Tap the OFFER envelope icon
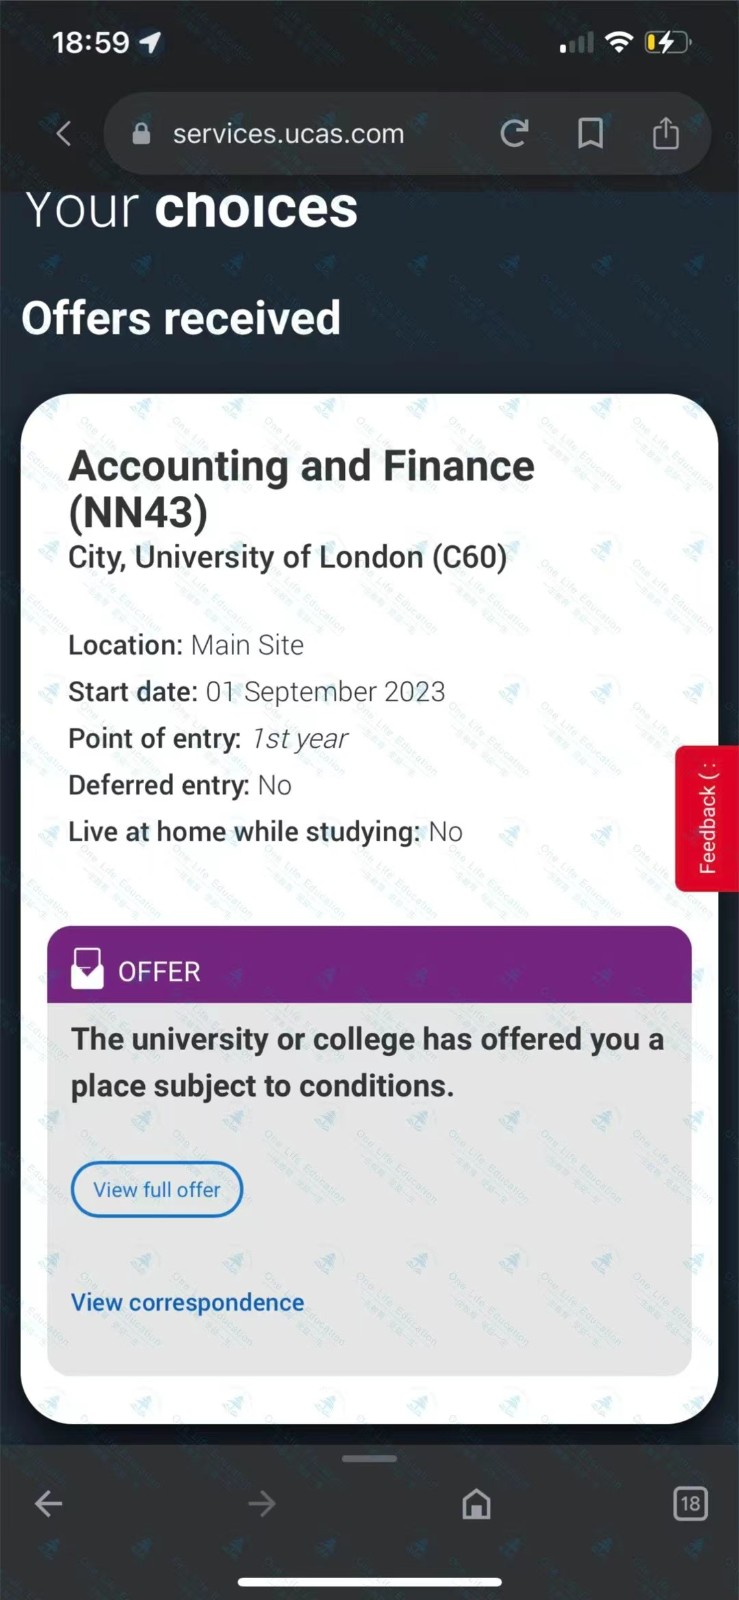The width and height of the screenshot is (739, 1600). (x=87, y=968)
